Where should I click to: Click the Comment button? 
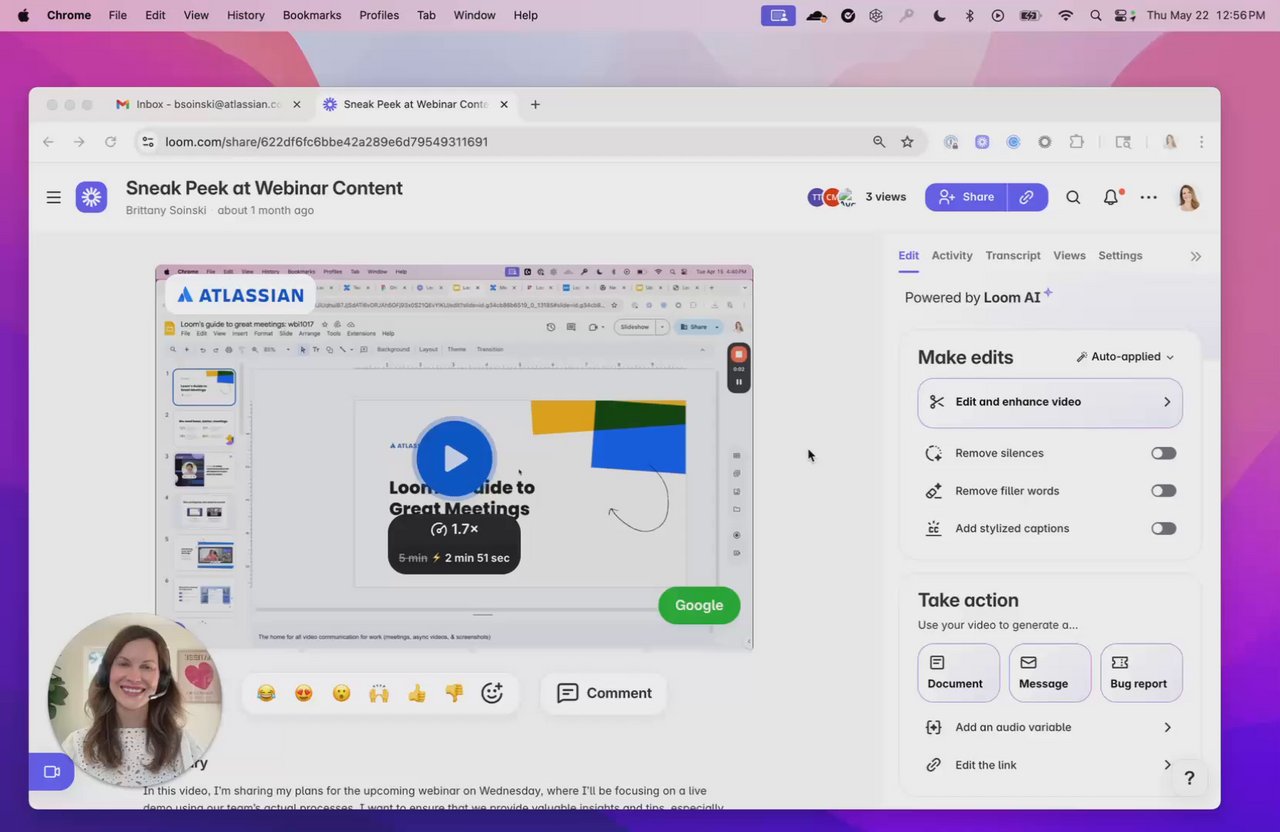click(604, 693)
